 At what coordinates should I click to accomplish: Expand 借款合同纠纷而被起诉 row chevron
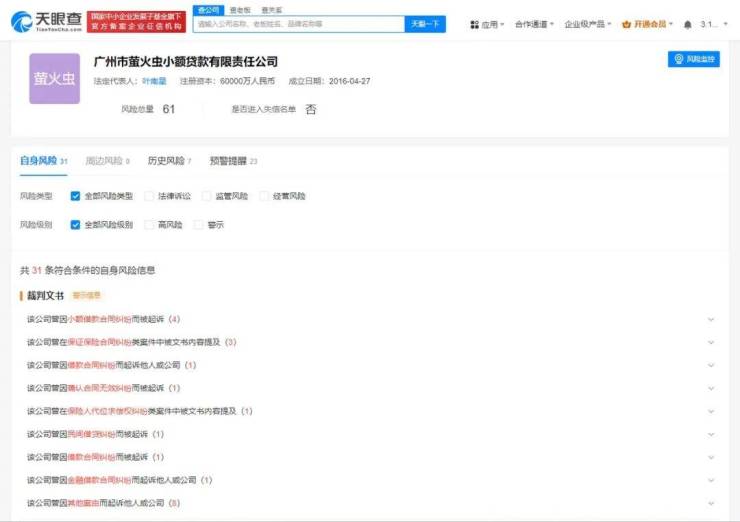pos(711,457)
